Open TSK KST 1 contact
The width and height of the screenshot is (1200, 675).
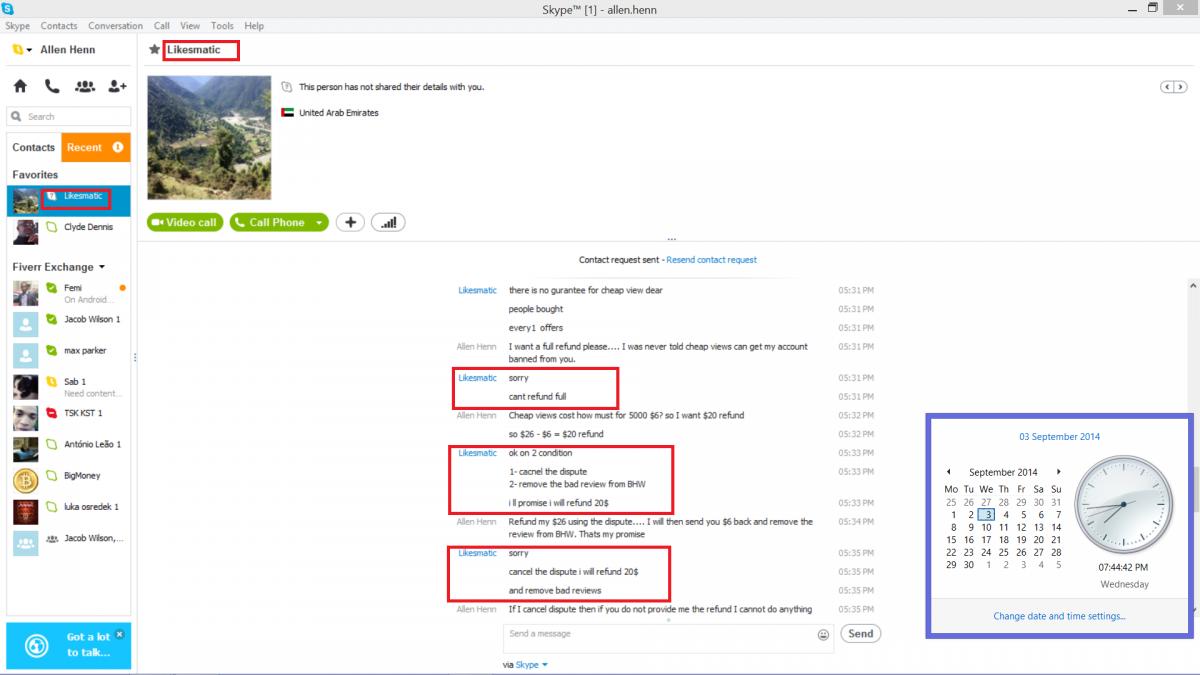[x=69, y=418]
